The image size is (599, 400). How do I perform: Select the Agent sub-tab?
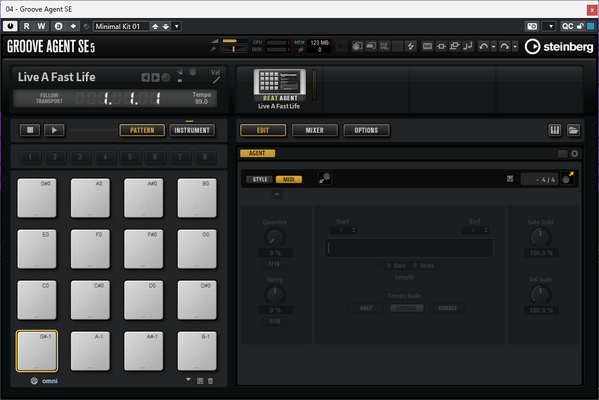[x=257, y=153]
